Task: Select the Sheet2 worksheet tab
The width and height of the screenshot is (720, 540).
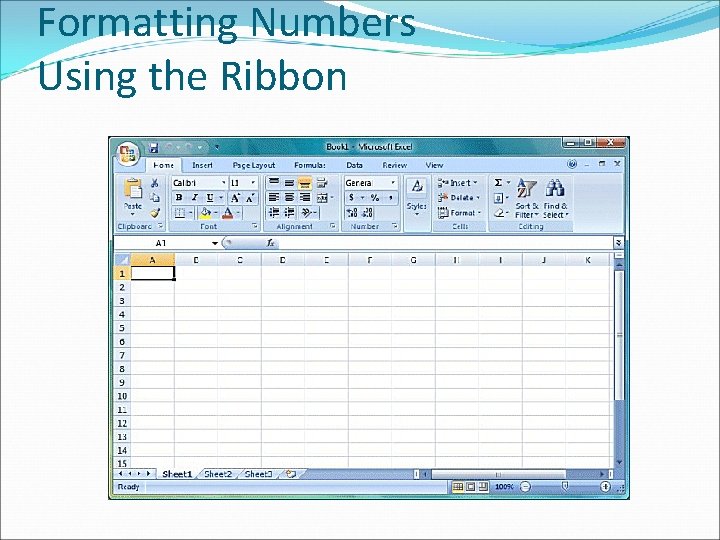Action: click(x=218, y=474)
